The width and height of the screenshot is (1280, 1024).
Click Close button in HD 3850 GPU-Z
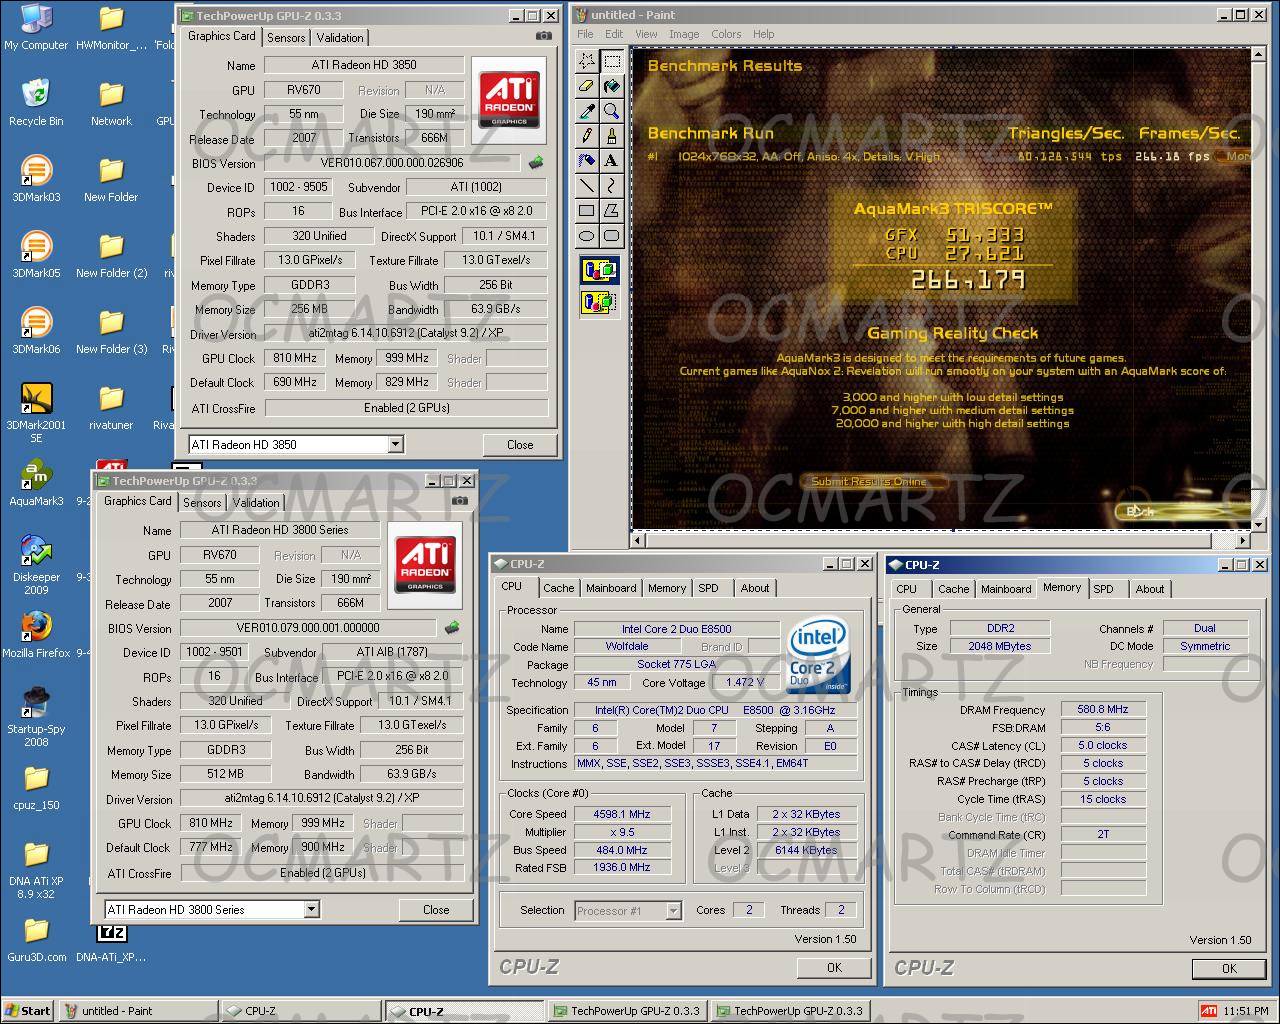(520, 445)
